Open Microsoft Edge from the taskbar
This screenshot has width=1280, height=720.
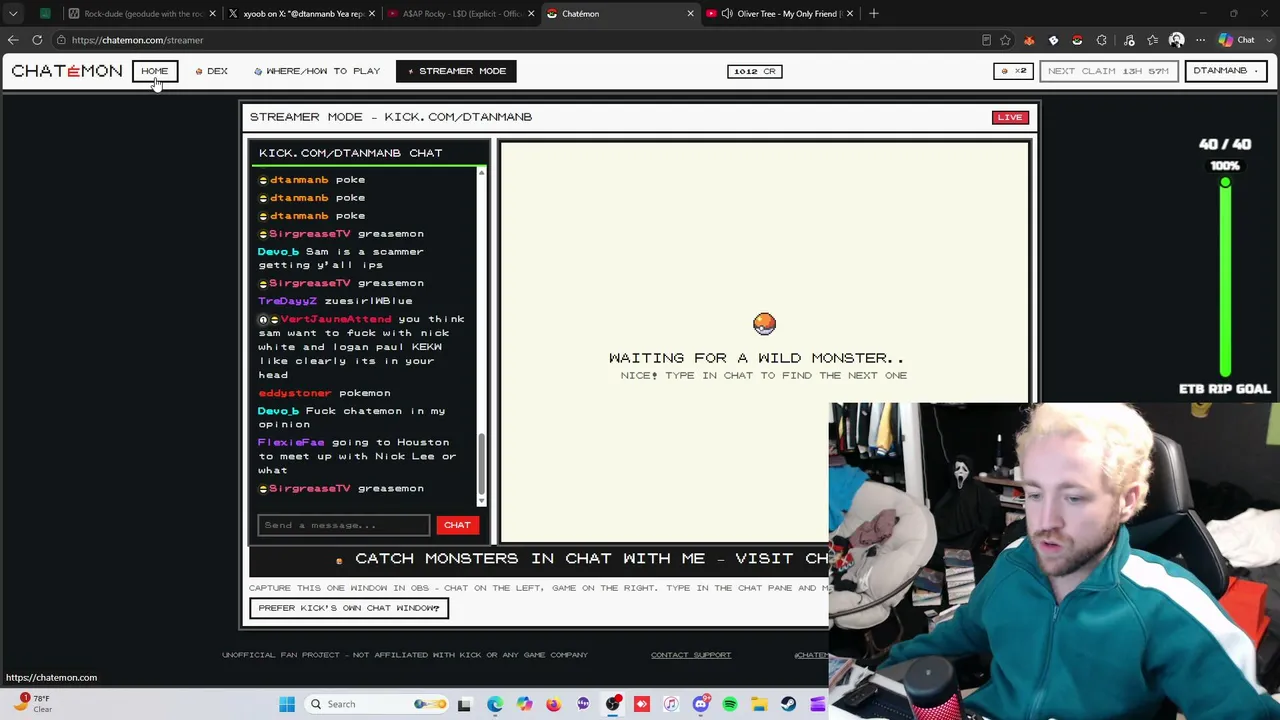[x=495, y=704]
